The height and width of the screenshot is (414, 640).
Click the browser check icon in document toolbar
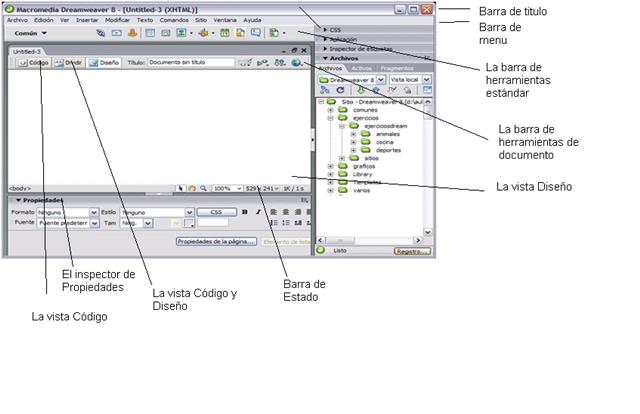click(x=245, y=62)
